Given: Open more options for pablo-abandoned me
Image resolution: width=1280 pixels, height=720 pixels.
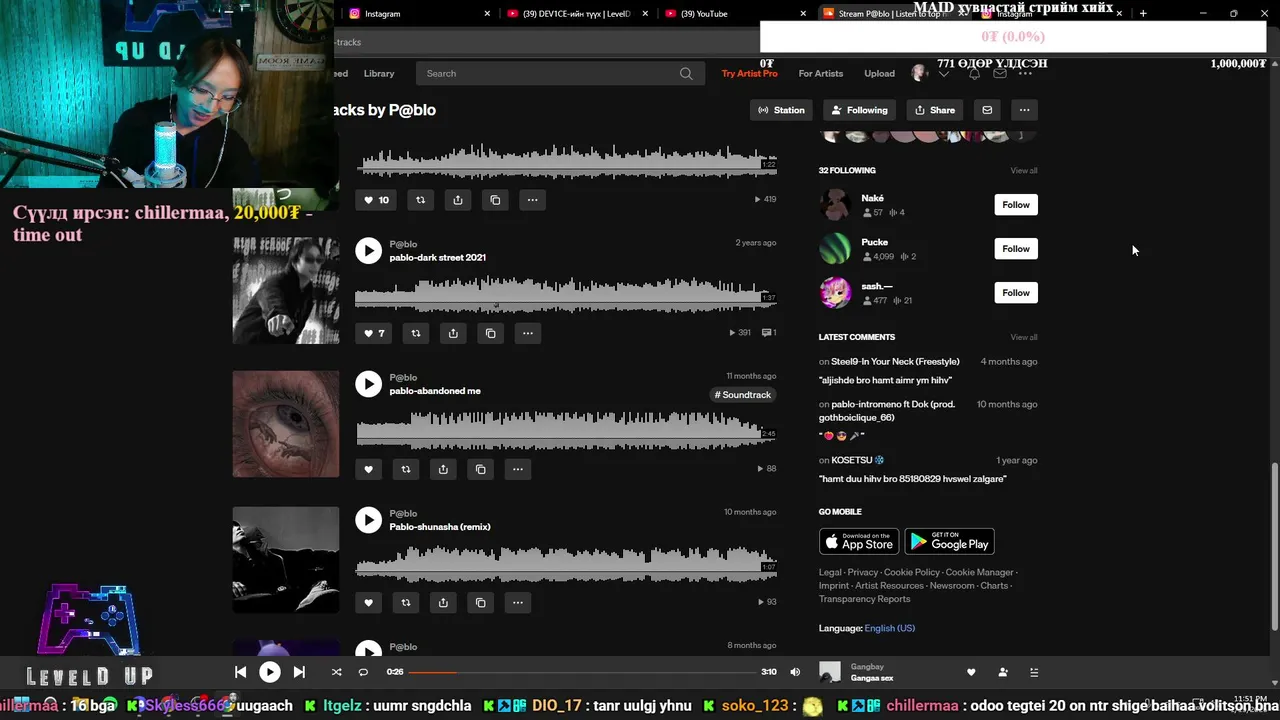Looking at the screenshot, I should (517, 469).
